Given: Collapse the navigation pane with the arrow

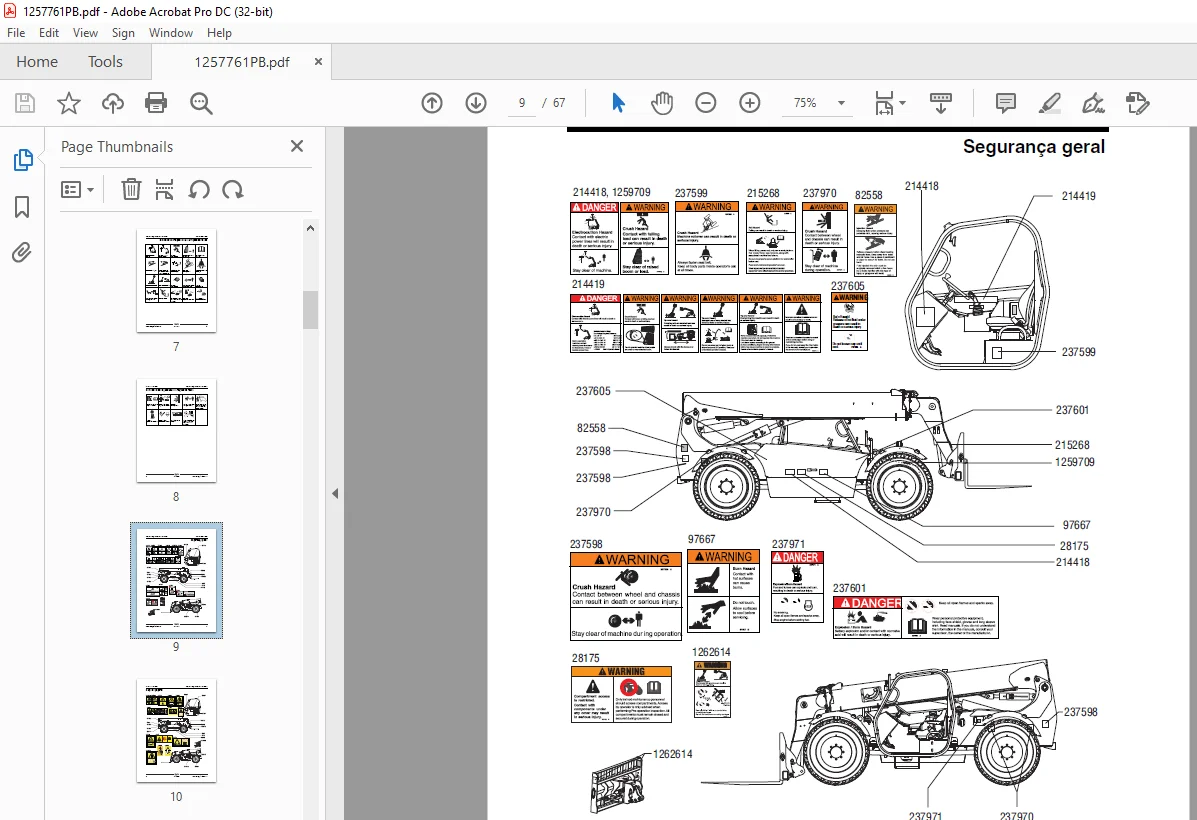Looking at the screenshot, I should coord(335,494).
